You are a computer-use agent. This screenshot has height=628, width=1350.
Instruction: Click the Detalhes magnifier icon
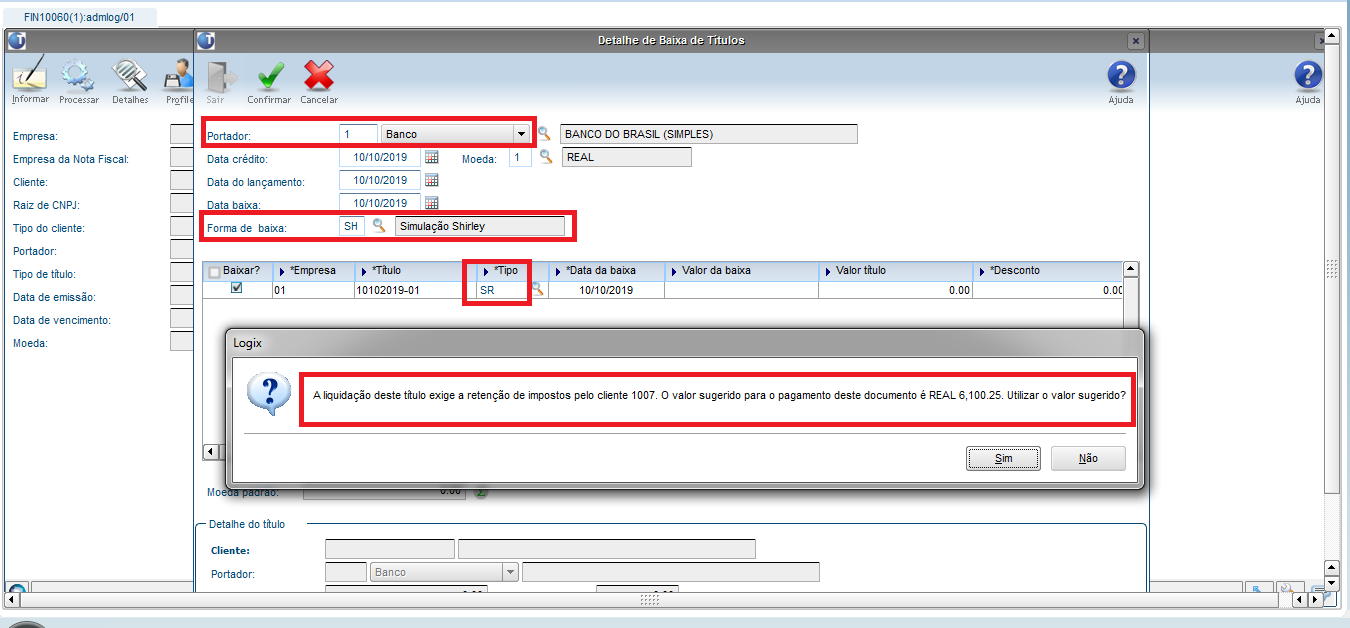tap(130, 76)
